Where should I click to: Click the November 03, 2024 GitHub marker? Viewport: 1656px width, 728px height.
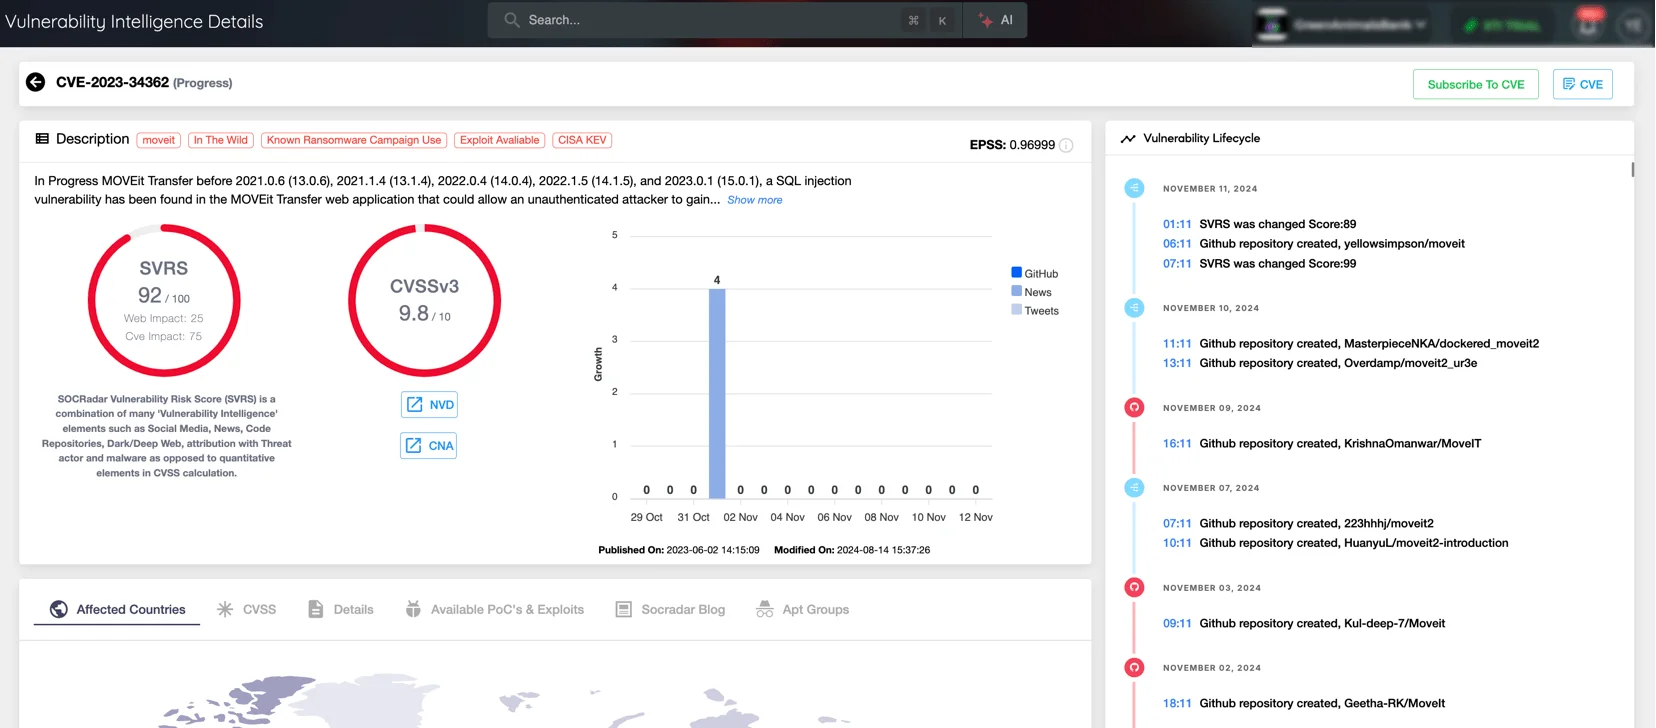(x=1134, y=588)
